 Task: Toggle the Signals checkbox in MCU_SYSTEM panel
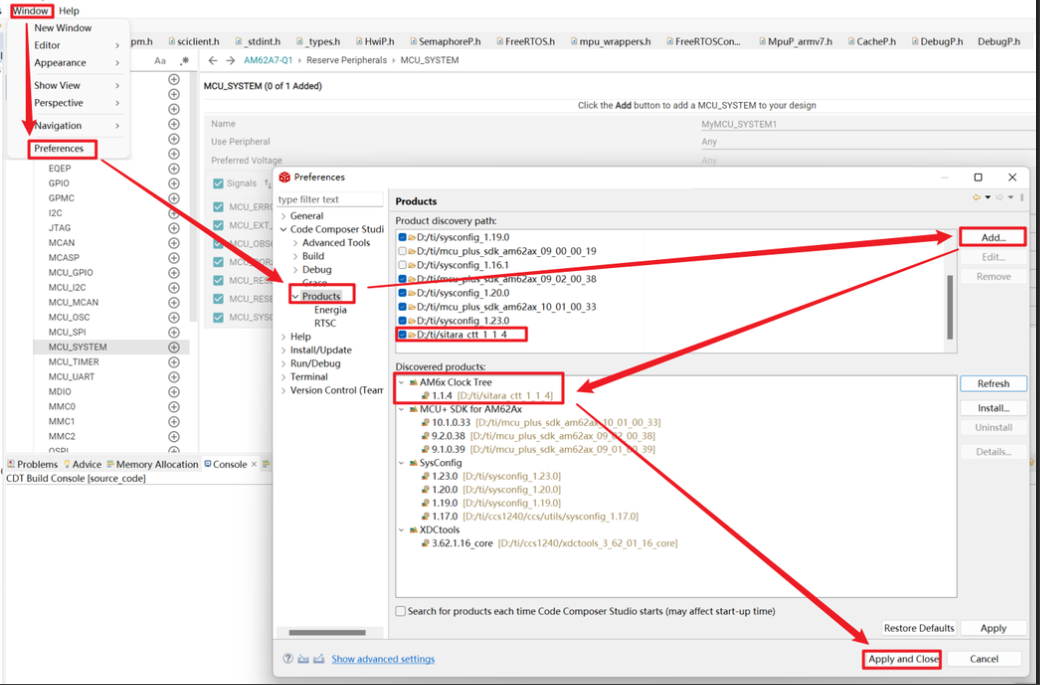click(x=218, y=184)
